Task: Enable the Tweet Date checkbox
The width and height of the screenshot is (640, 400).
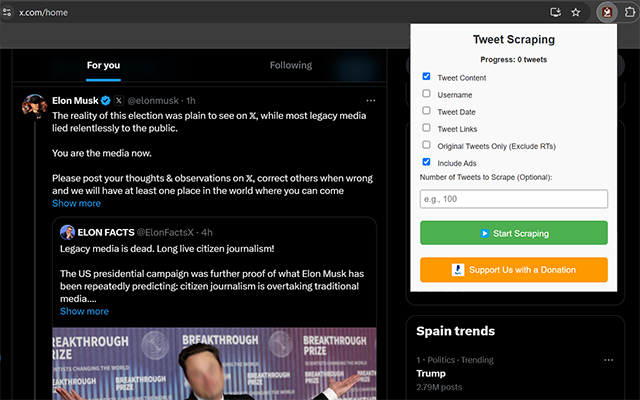Action: 427,111
